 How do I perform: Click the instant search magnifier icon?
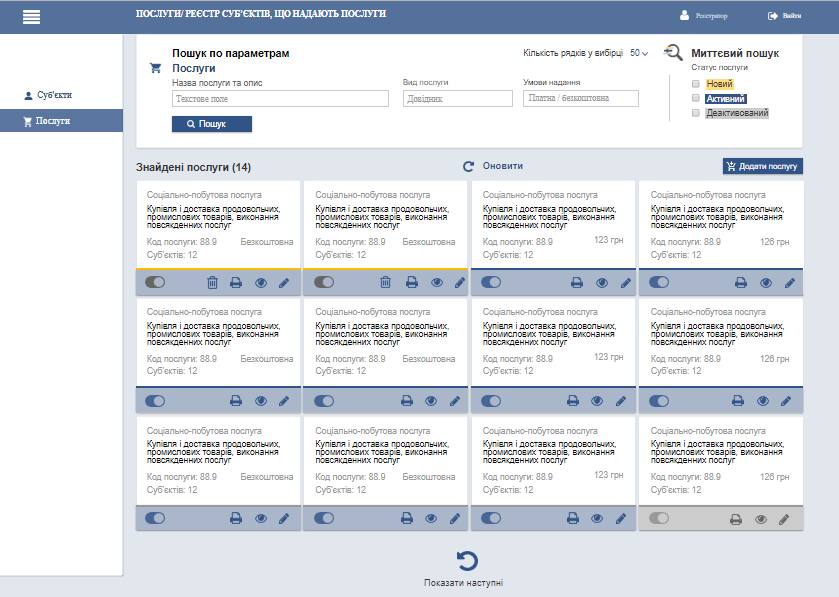[x=674, y=54]
